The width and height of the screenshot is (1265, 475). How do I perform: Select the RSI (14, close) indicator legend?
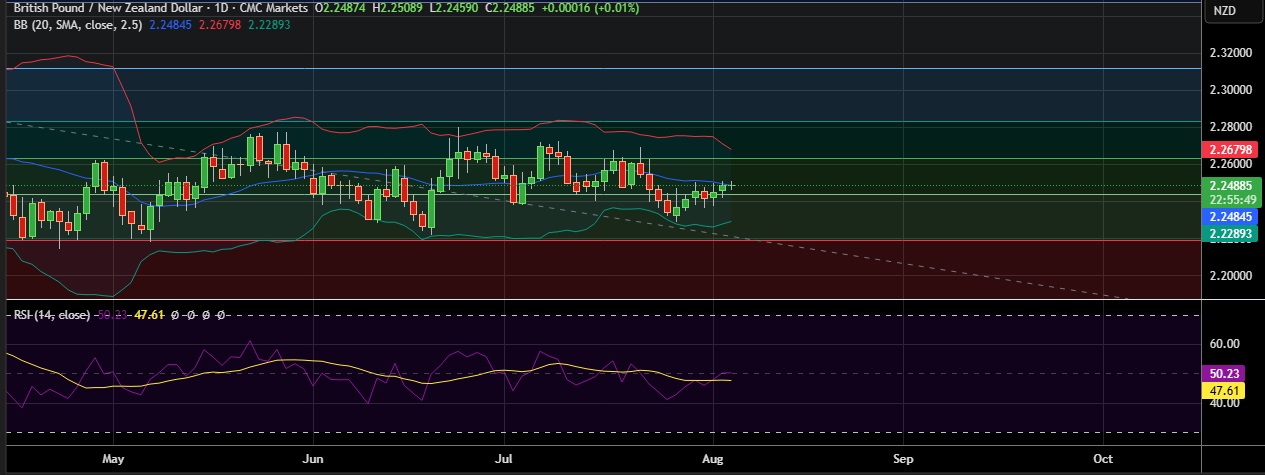50,315
